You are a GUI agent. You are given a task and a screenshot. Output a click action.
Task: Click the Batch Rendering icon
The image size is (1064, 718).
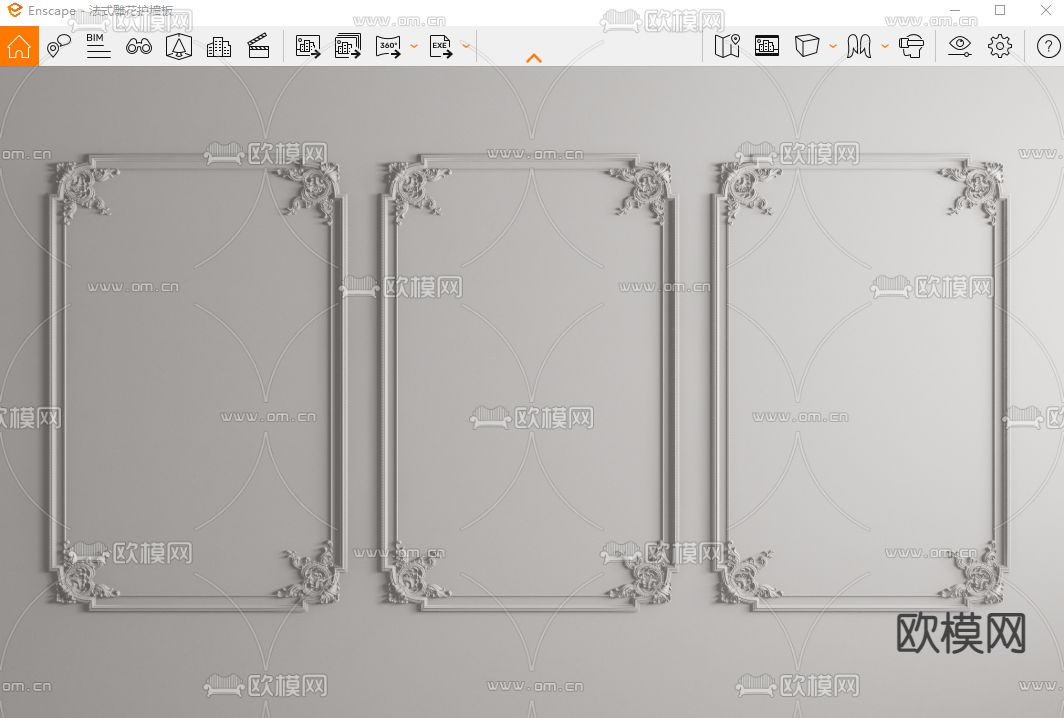[x=348, y=46]
